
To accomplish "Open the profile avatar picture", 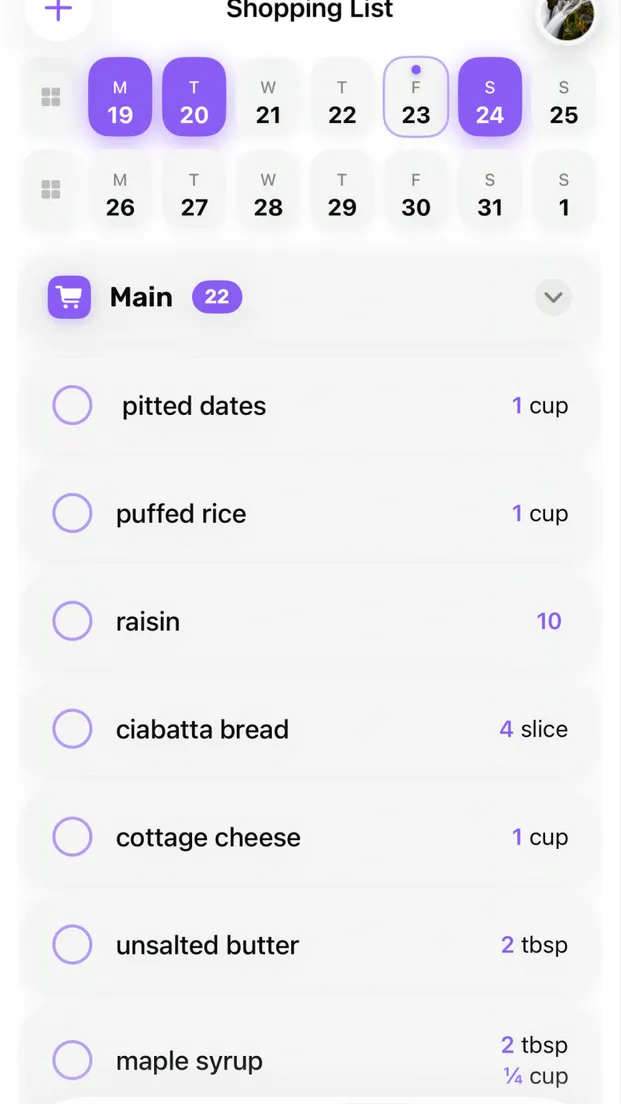I will 567,20.
